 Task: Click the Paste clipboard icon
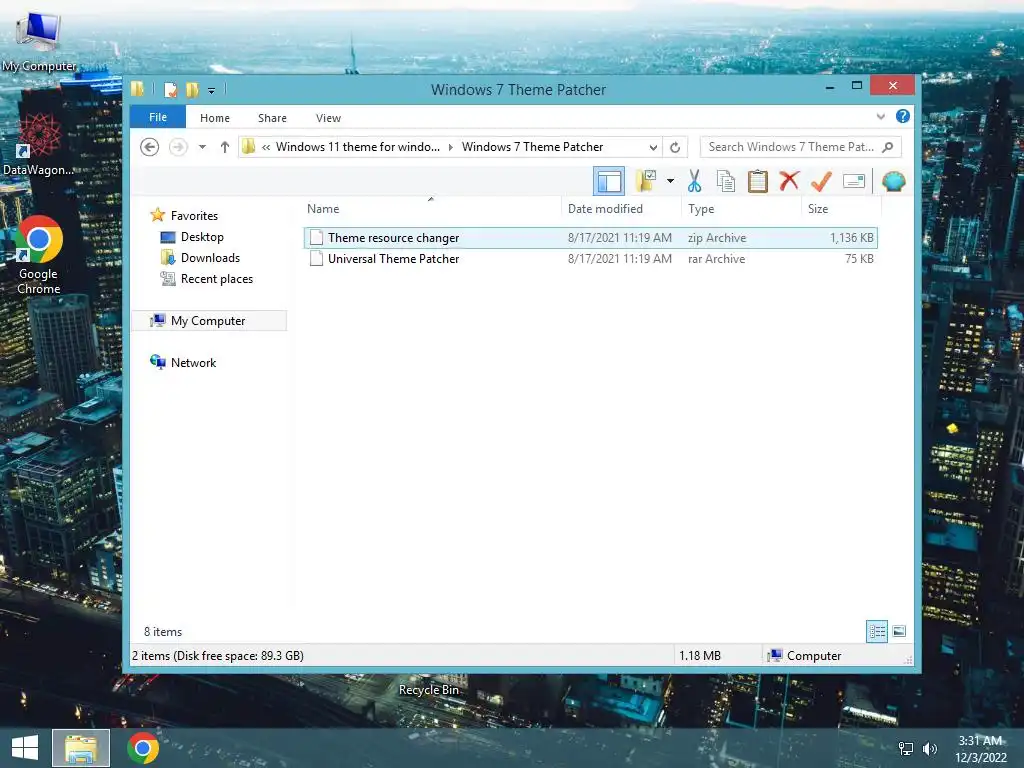coord(758,181)
